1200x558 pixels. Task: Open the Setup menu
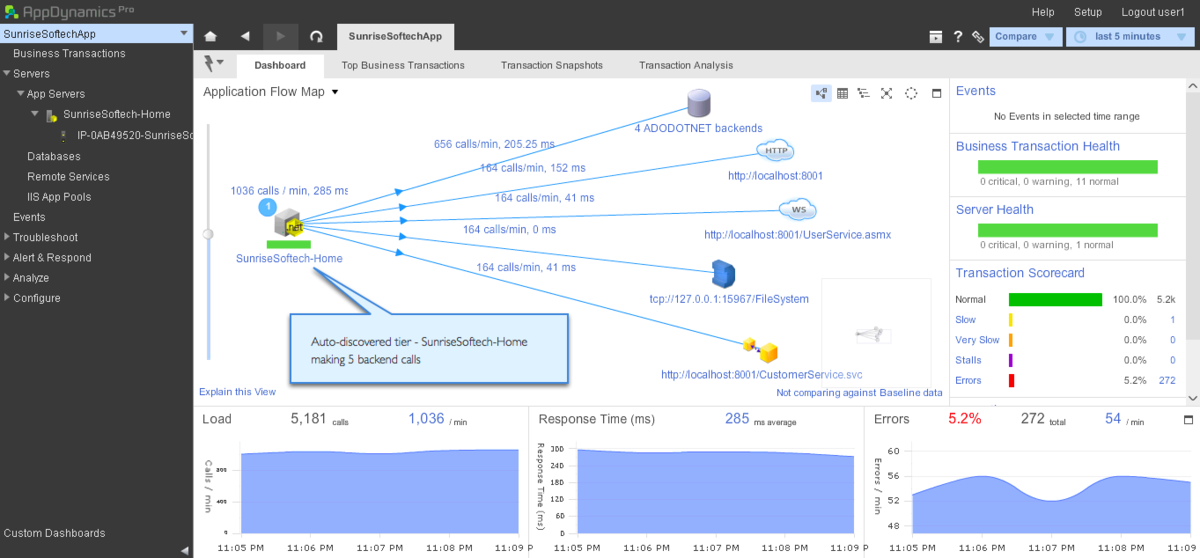click(1088, 12)
